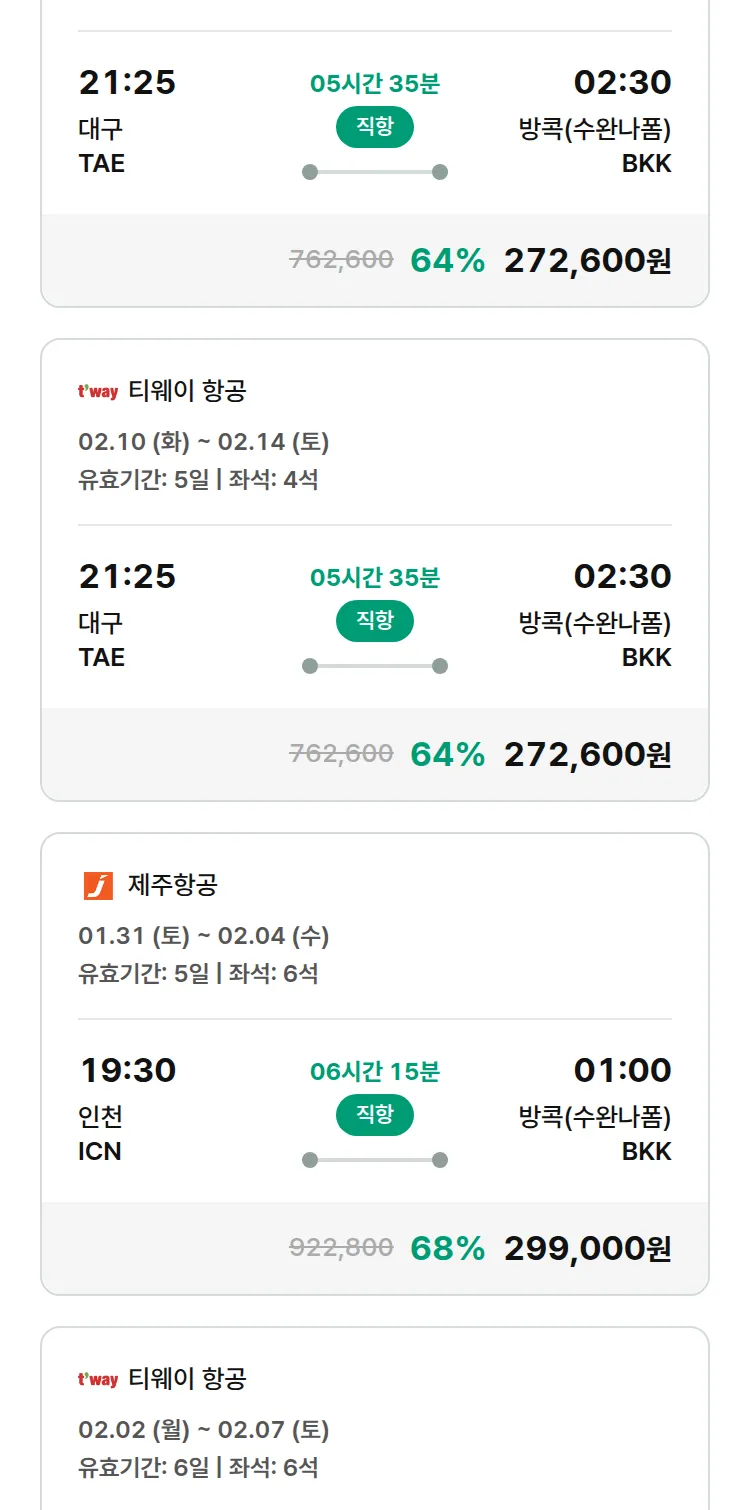Viewport: 750px width, 1510px height.
Task: Click the 02.02 (월) ~ 02.07 (토) date range
Action: point(204,1430)
